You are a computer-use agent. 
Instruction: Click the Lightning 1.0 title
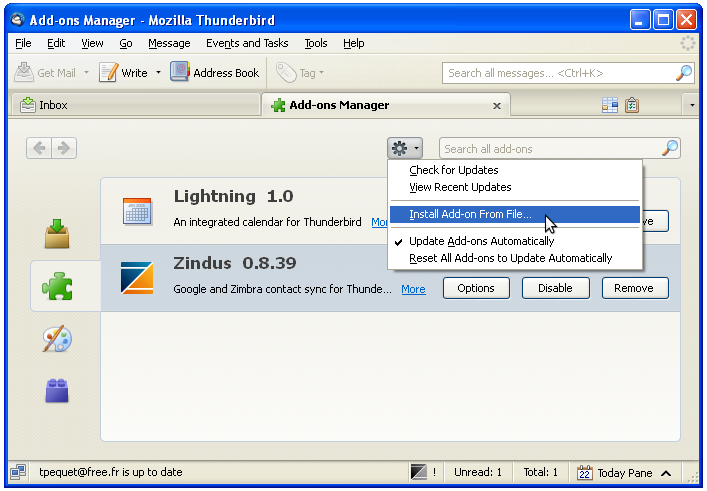234,196
